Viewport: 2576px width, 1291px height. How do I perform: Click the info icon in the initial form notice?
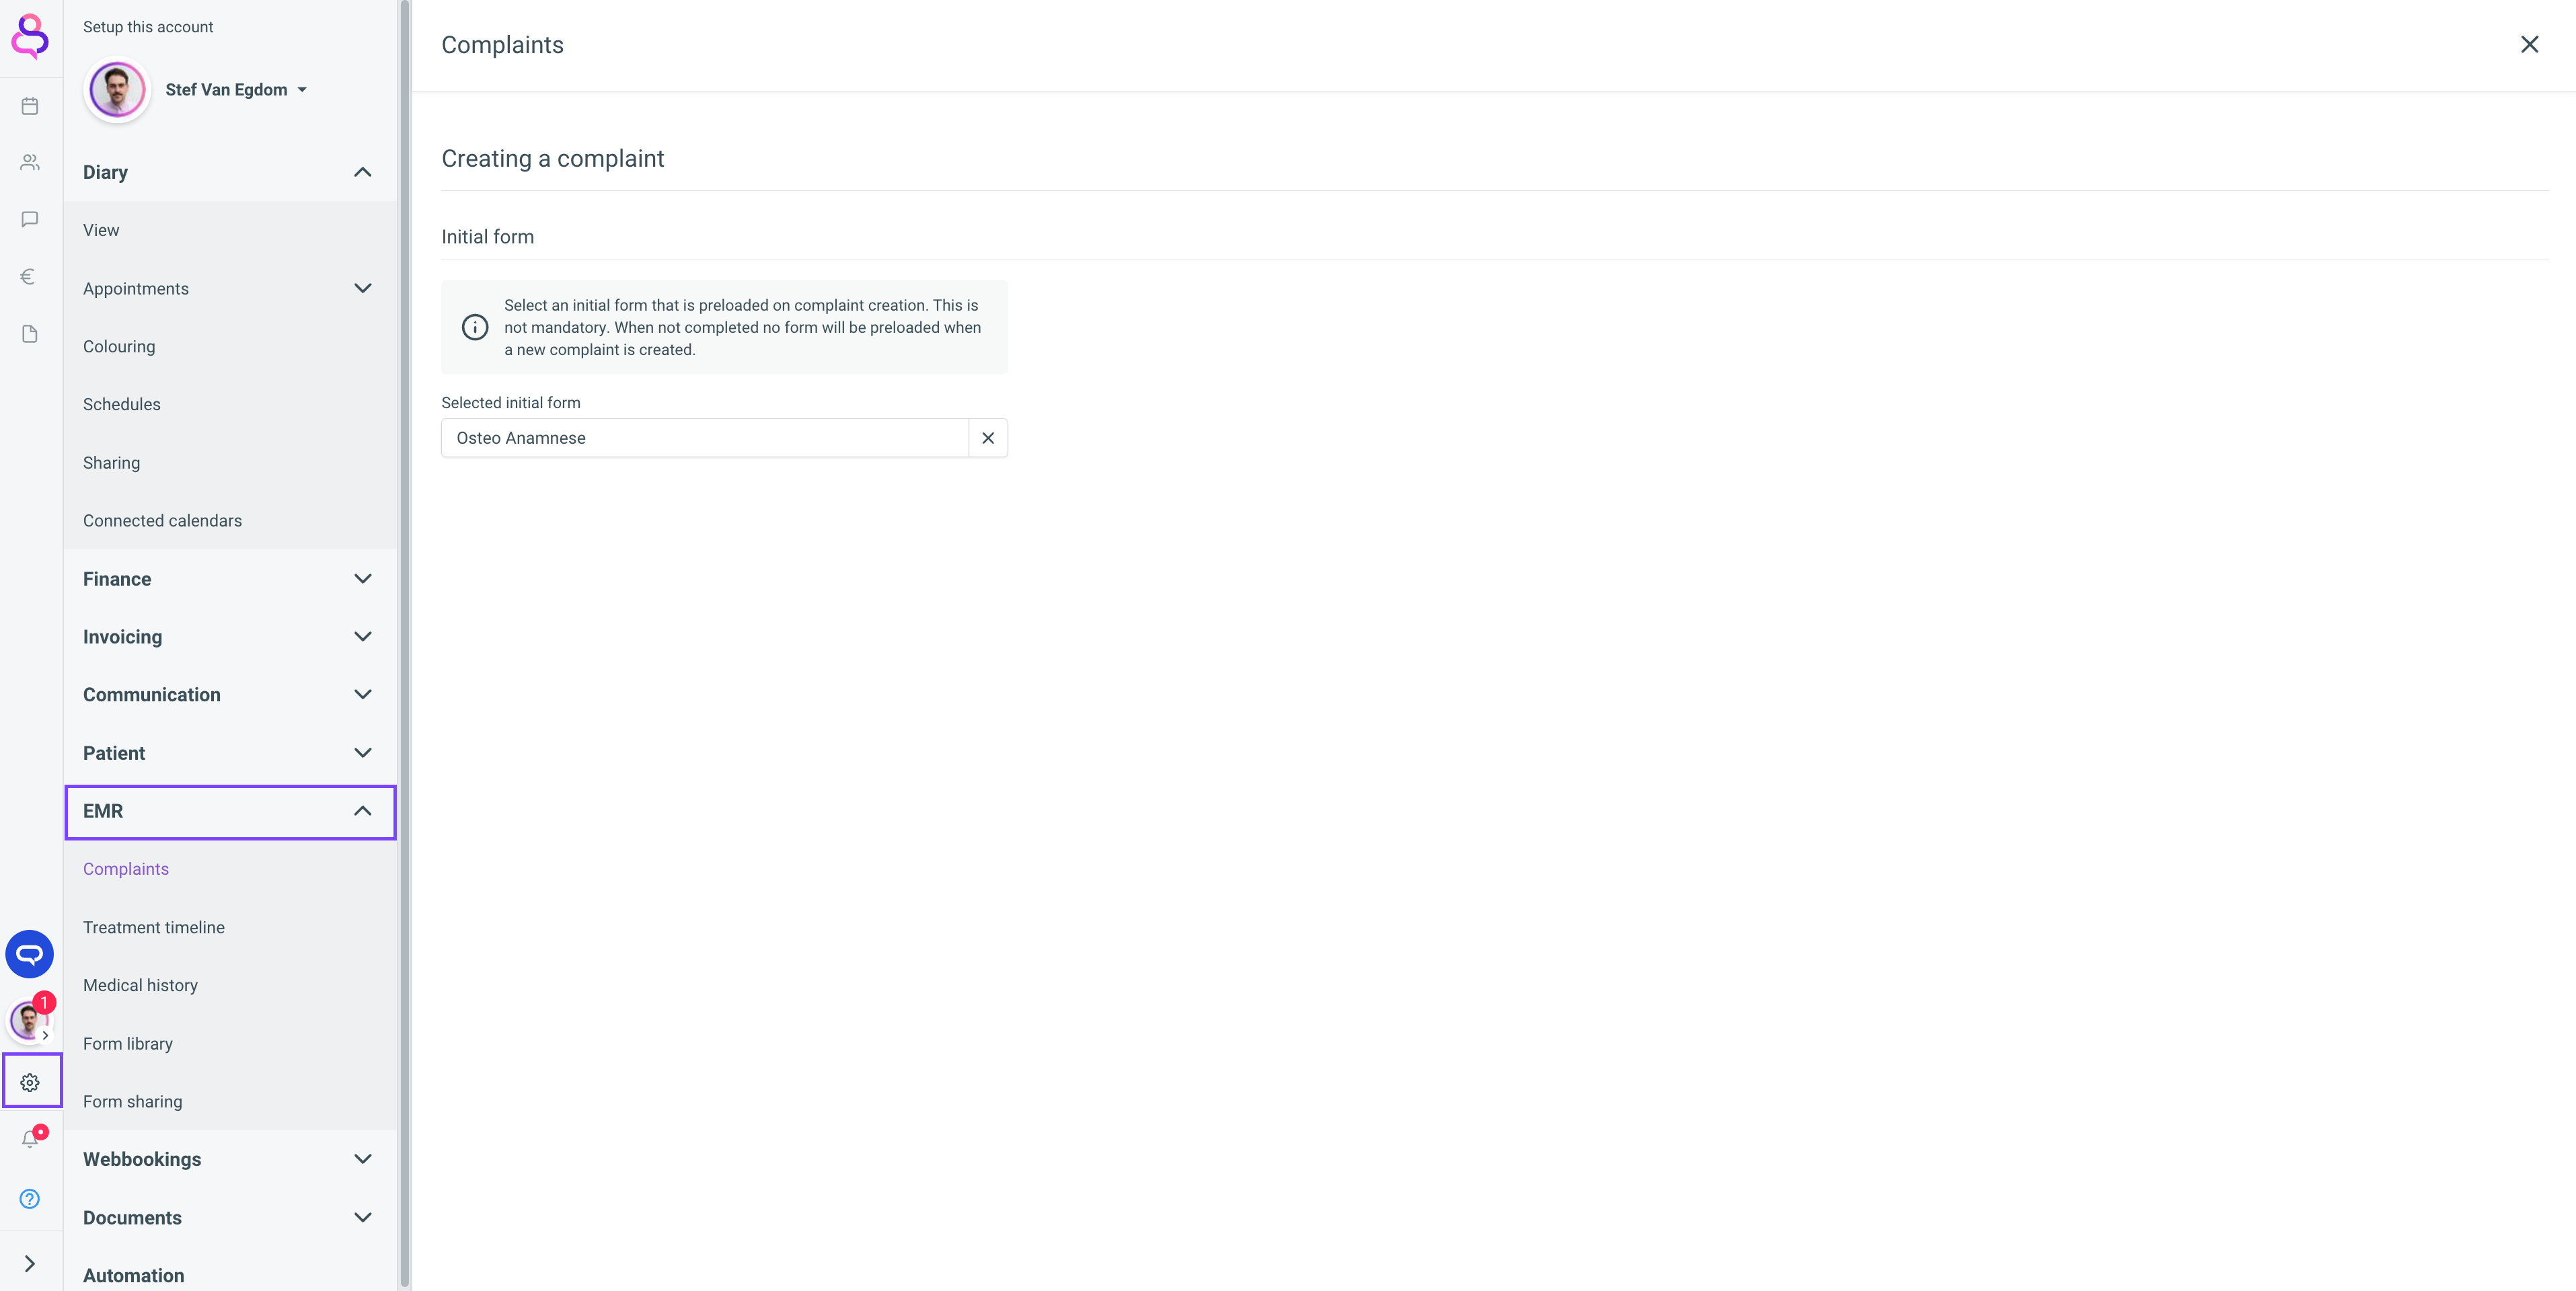[x=475, y=327]
